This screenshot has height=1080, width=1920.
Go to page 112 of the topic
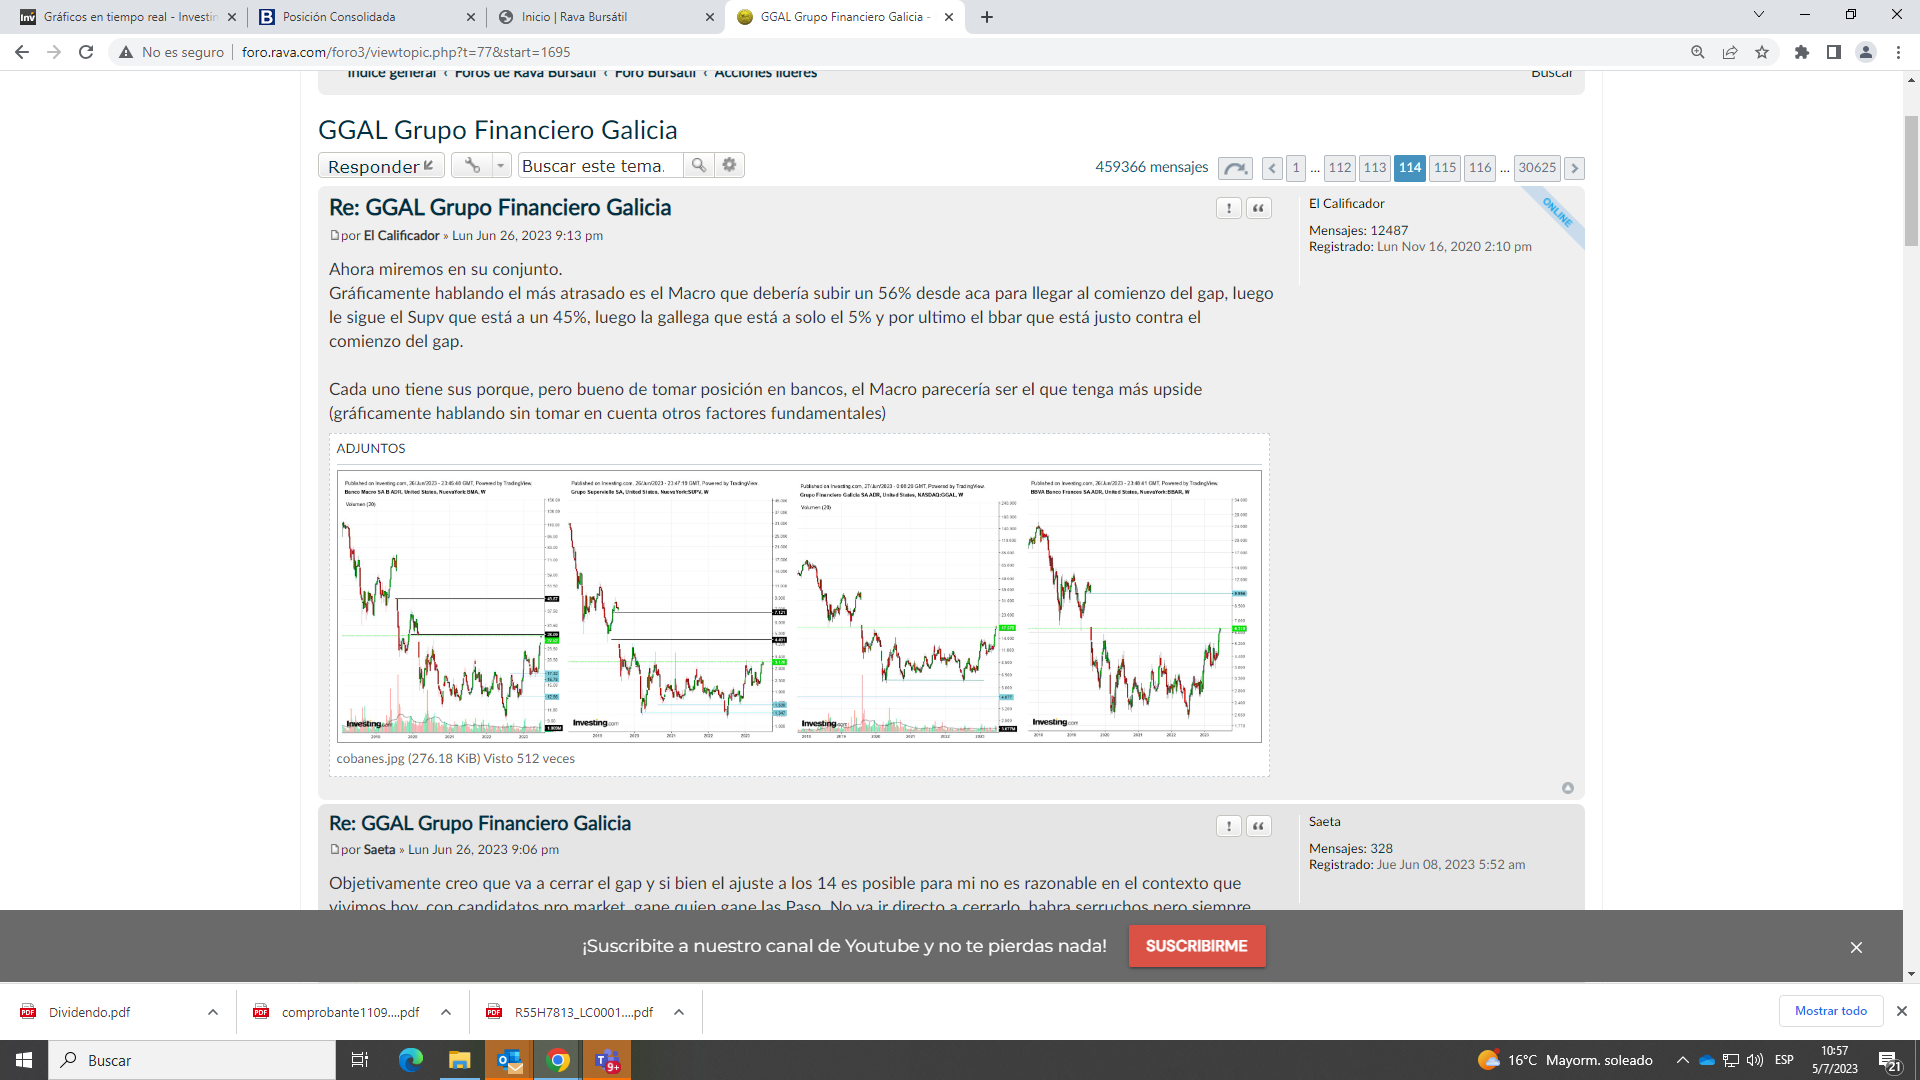point(1340,168)
